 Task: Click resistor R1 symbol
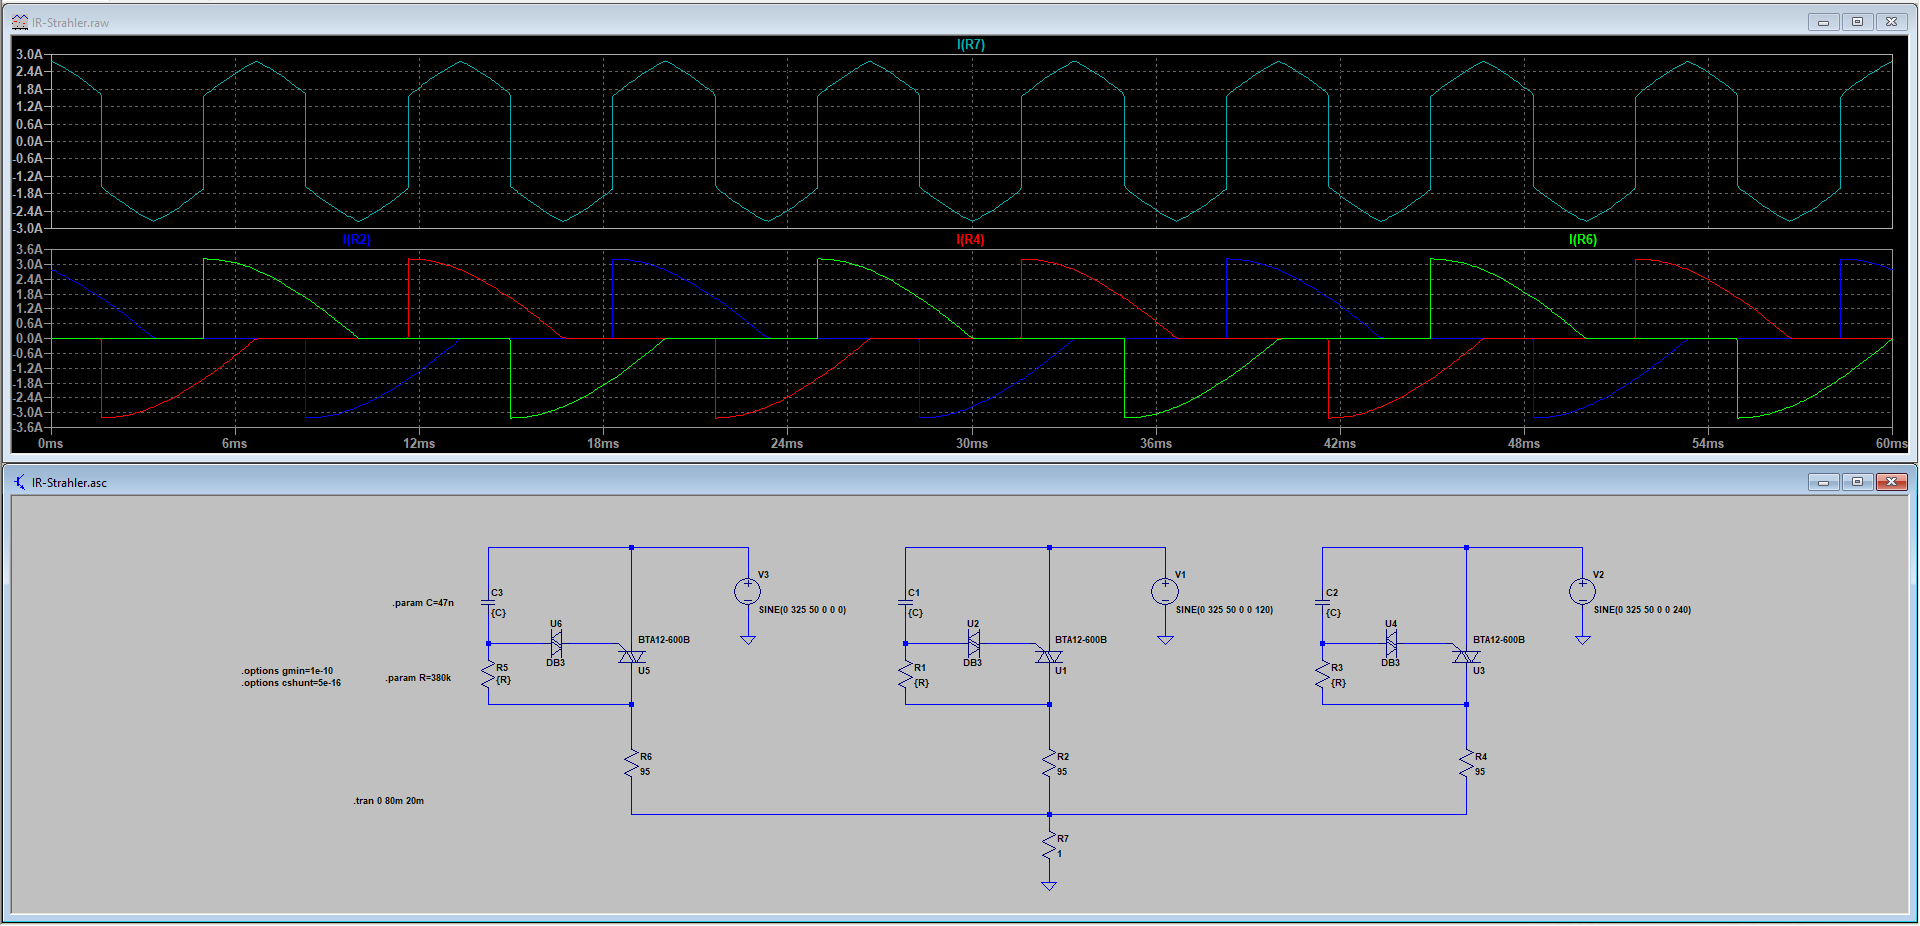point(905,675)
